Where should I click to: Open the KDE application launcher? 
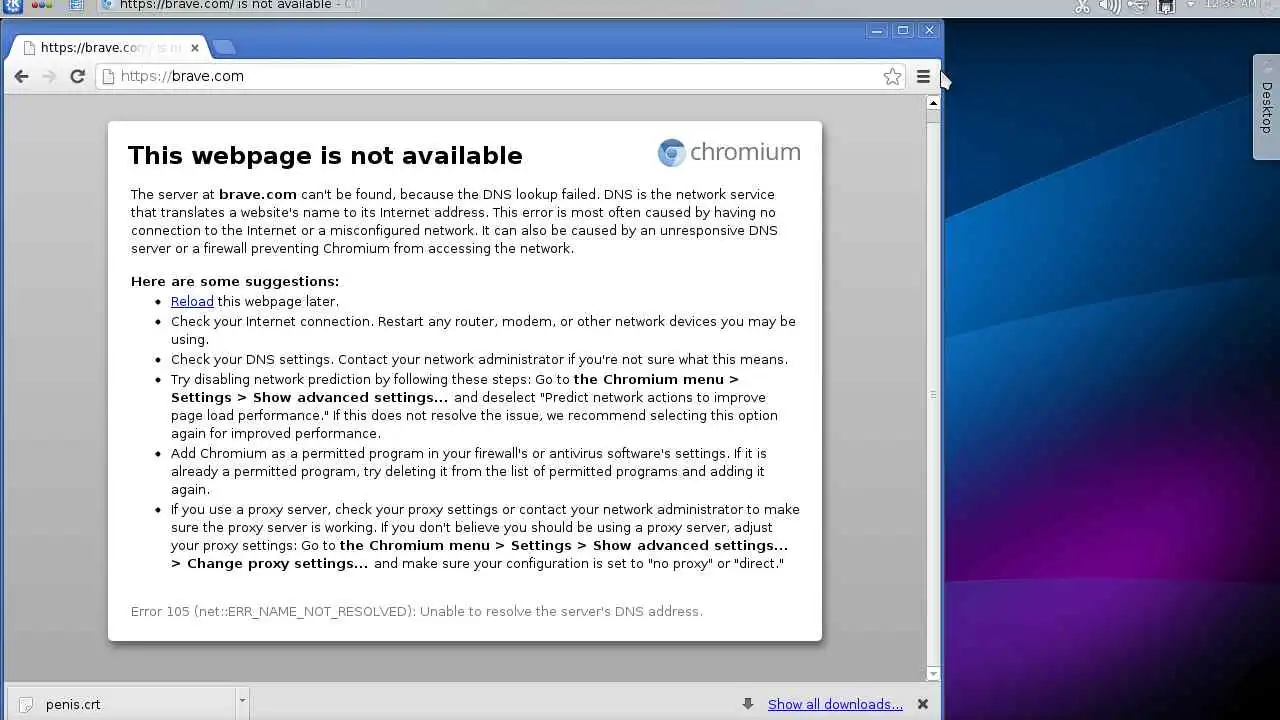pyautogui.click(x=12, y=5)
